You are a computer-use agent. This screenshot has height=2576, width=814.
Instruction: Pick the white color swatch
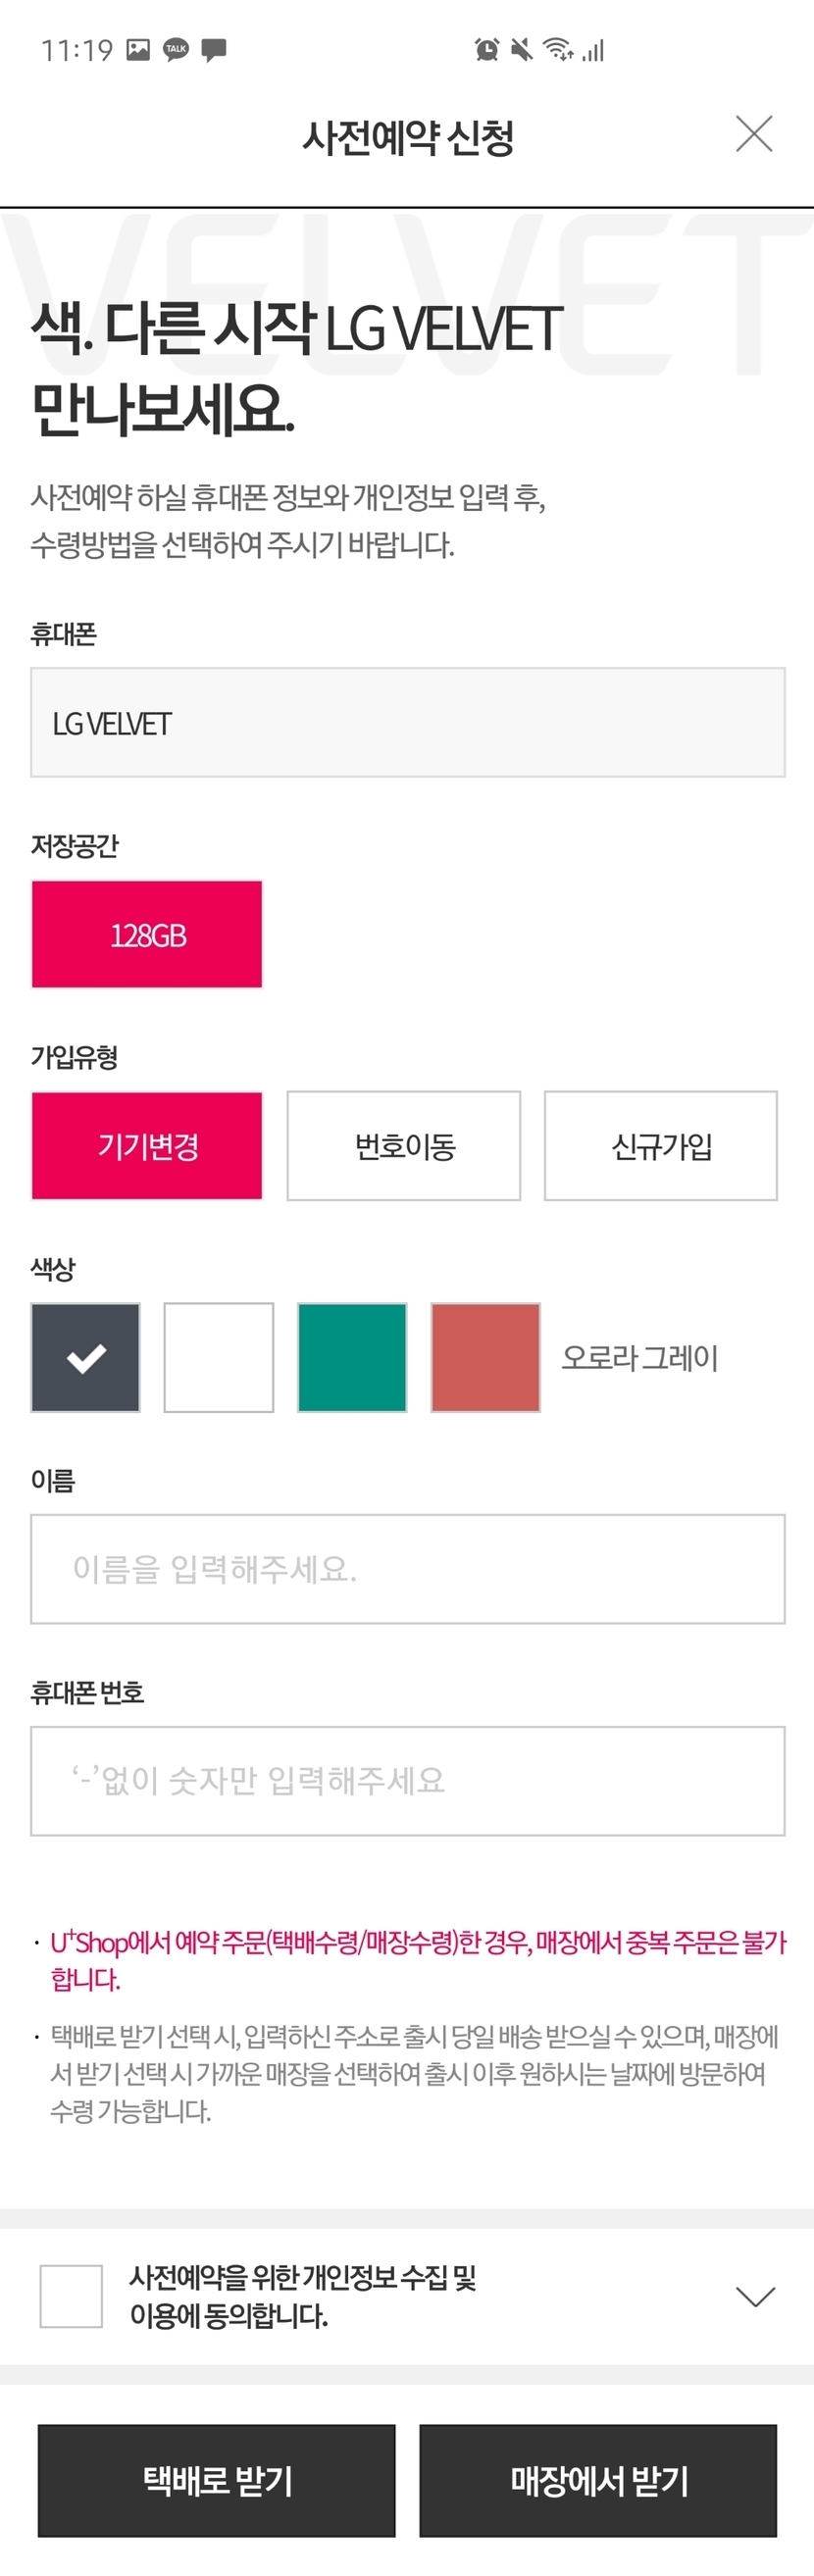pyautogui.click(x=219, y=1357)
